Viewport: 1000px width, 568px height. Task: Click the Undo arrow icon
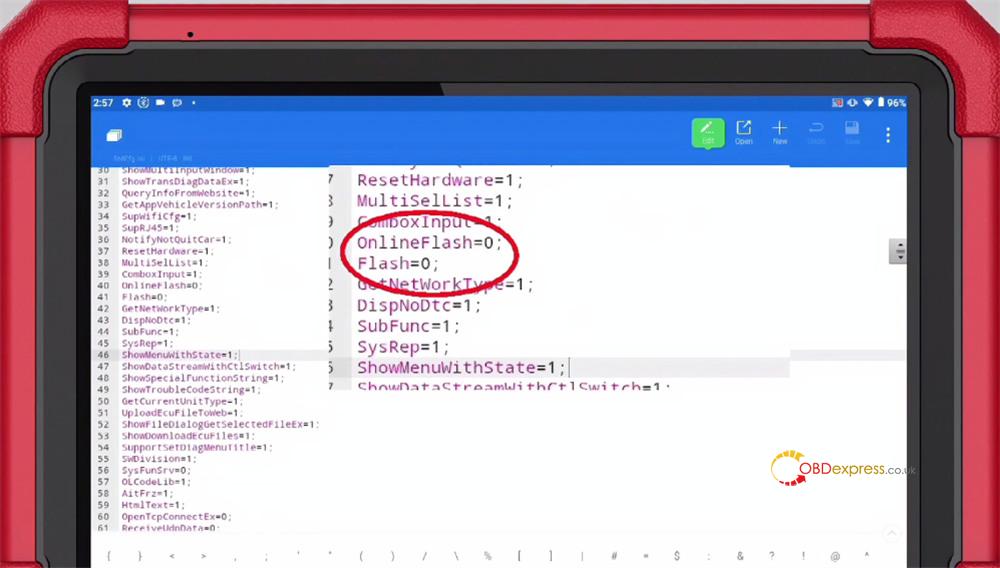816,133
